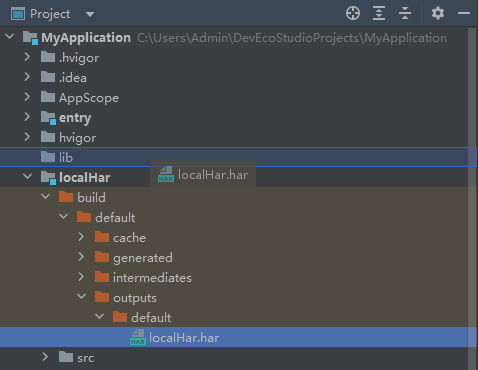Screen dimensions: 478x370
Task: Click the Project panel vertical scrollbar
Action: point(472,198)
